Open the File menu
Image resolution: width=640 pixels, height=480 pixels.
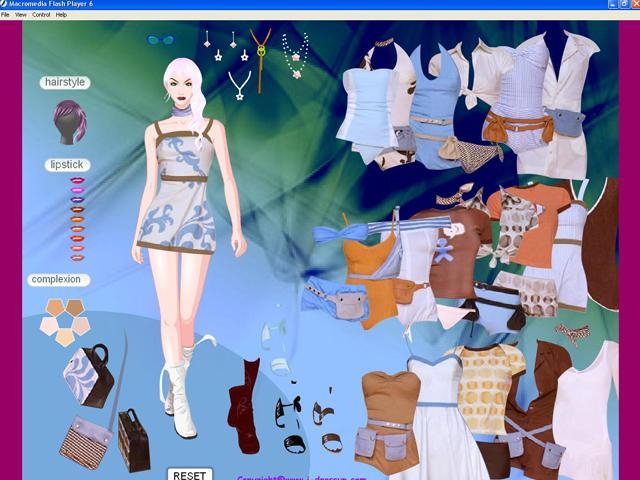tap(6, 15)
